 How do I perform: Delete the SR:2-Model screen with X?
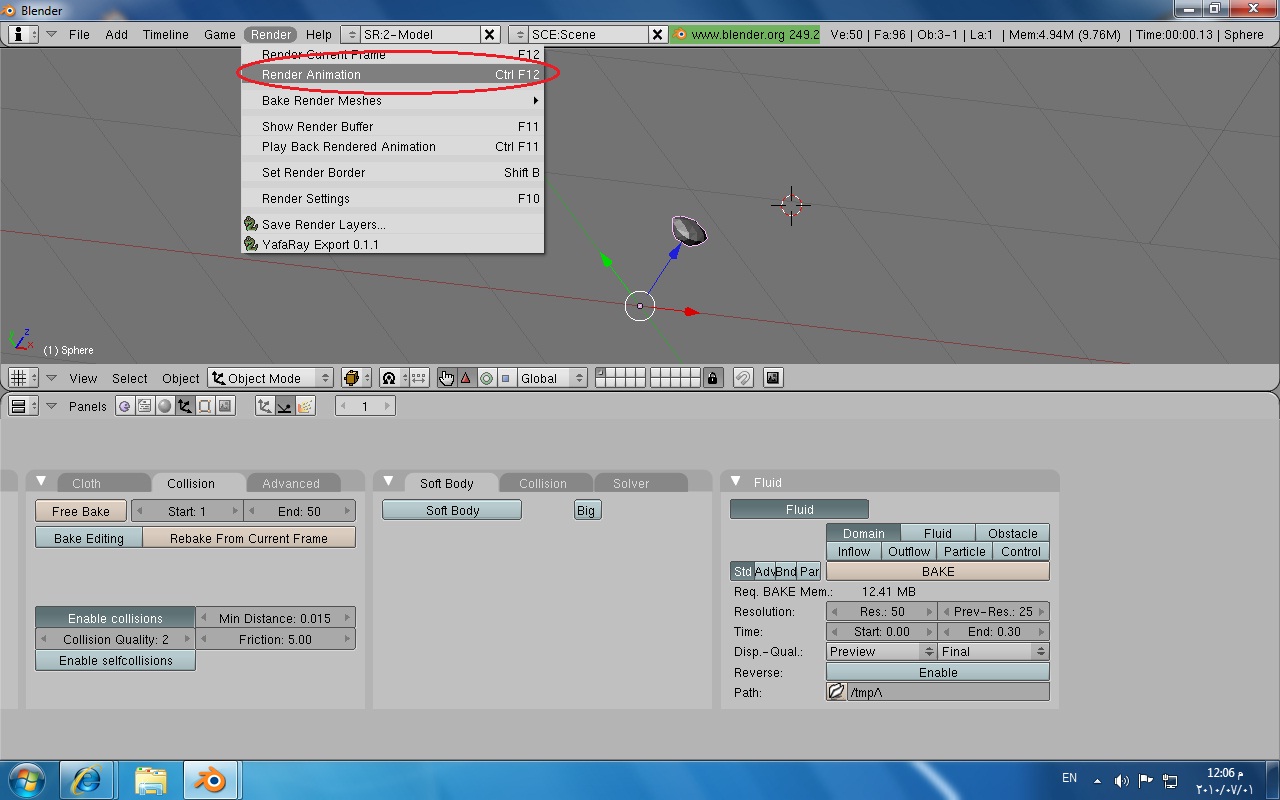point(490,34)
